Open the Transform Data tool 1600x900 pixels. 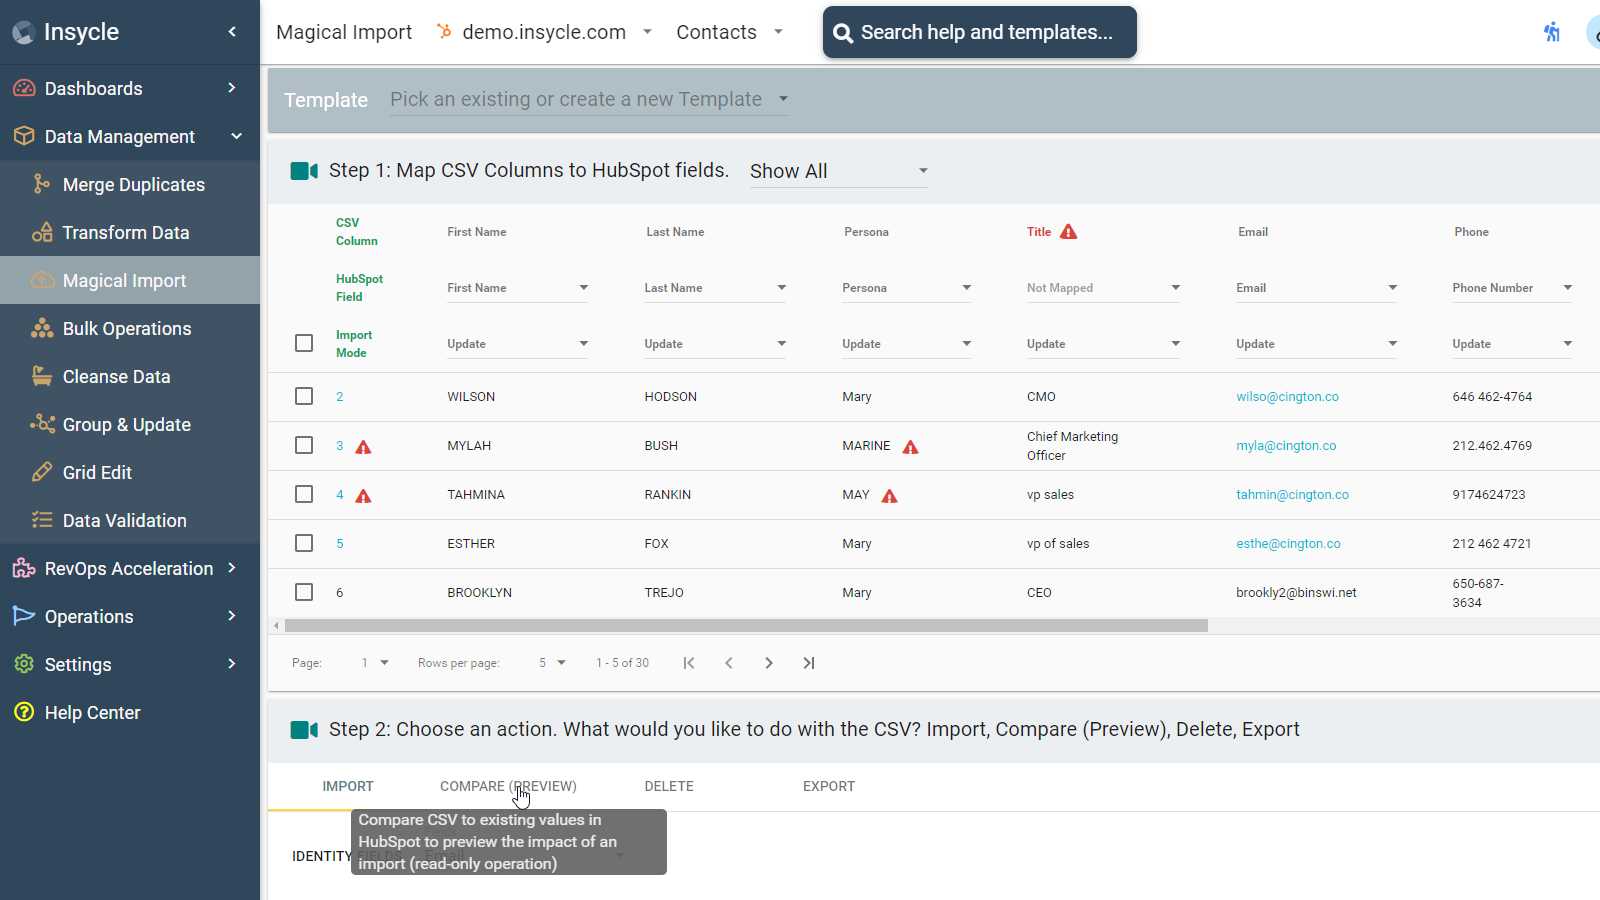coord(126,232)
